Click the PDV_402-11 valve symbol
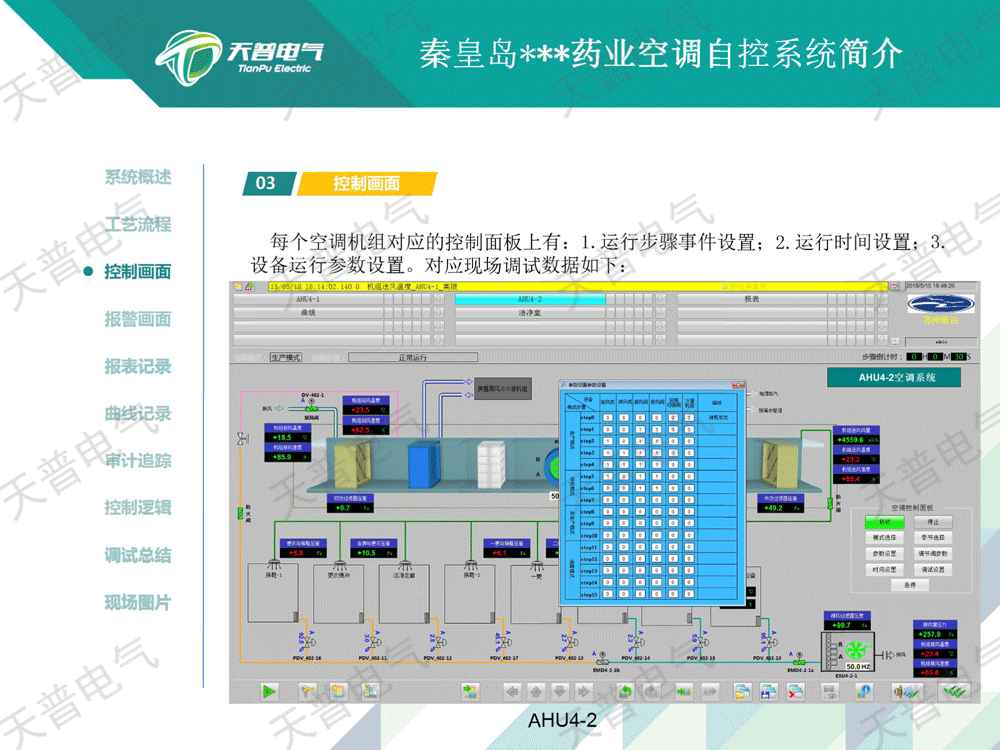The width and height of the screenshot is (1000, 750). [x=374, y=640]
